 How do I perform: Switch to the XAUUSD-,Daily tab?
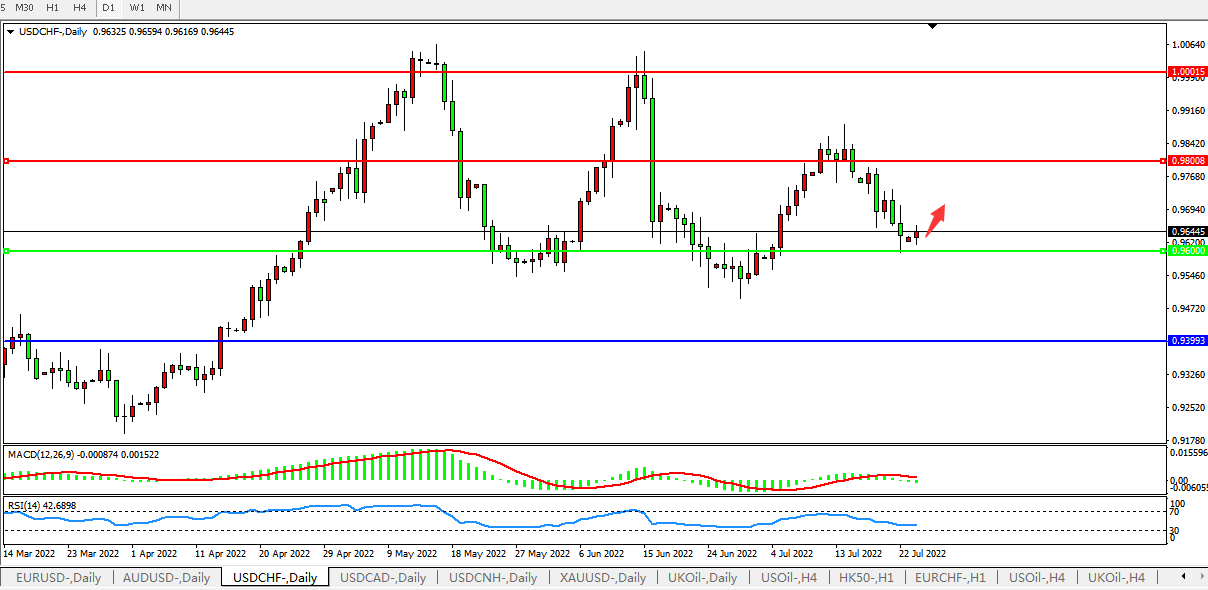[600, 577]
